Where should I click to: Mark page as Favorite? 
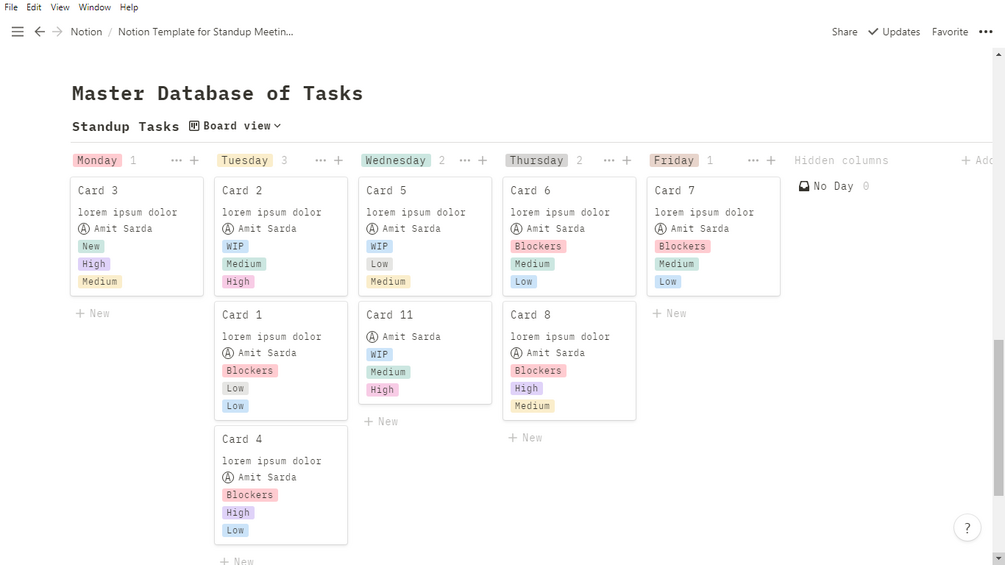(949, 32)
